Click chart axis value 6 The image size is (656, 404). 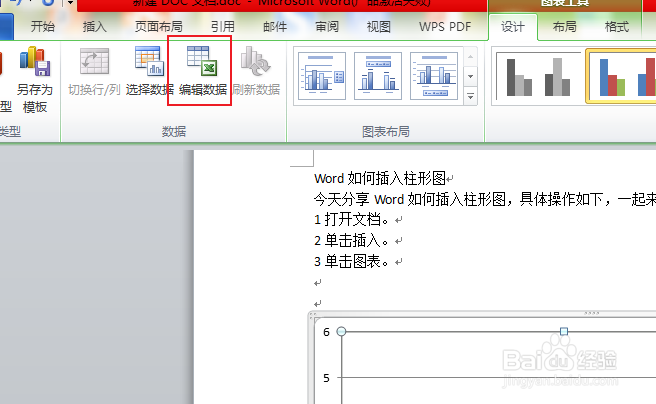[x=326, y=332]
